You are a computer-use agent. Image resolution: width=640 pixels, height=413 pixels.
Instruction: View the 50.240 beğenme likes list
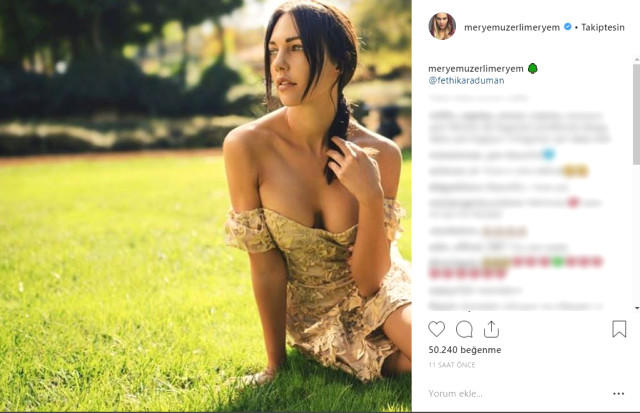pyautogui.click(x=465, y=350)
